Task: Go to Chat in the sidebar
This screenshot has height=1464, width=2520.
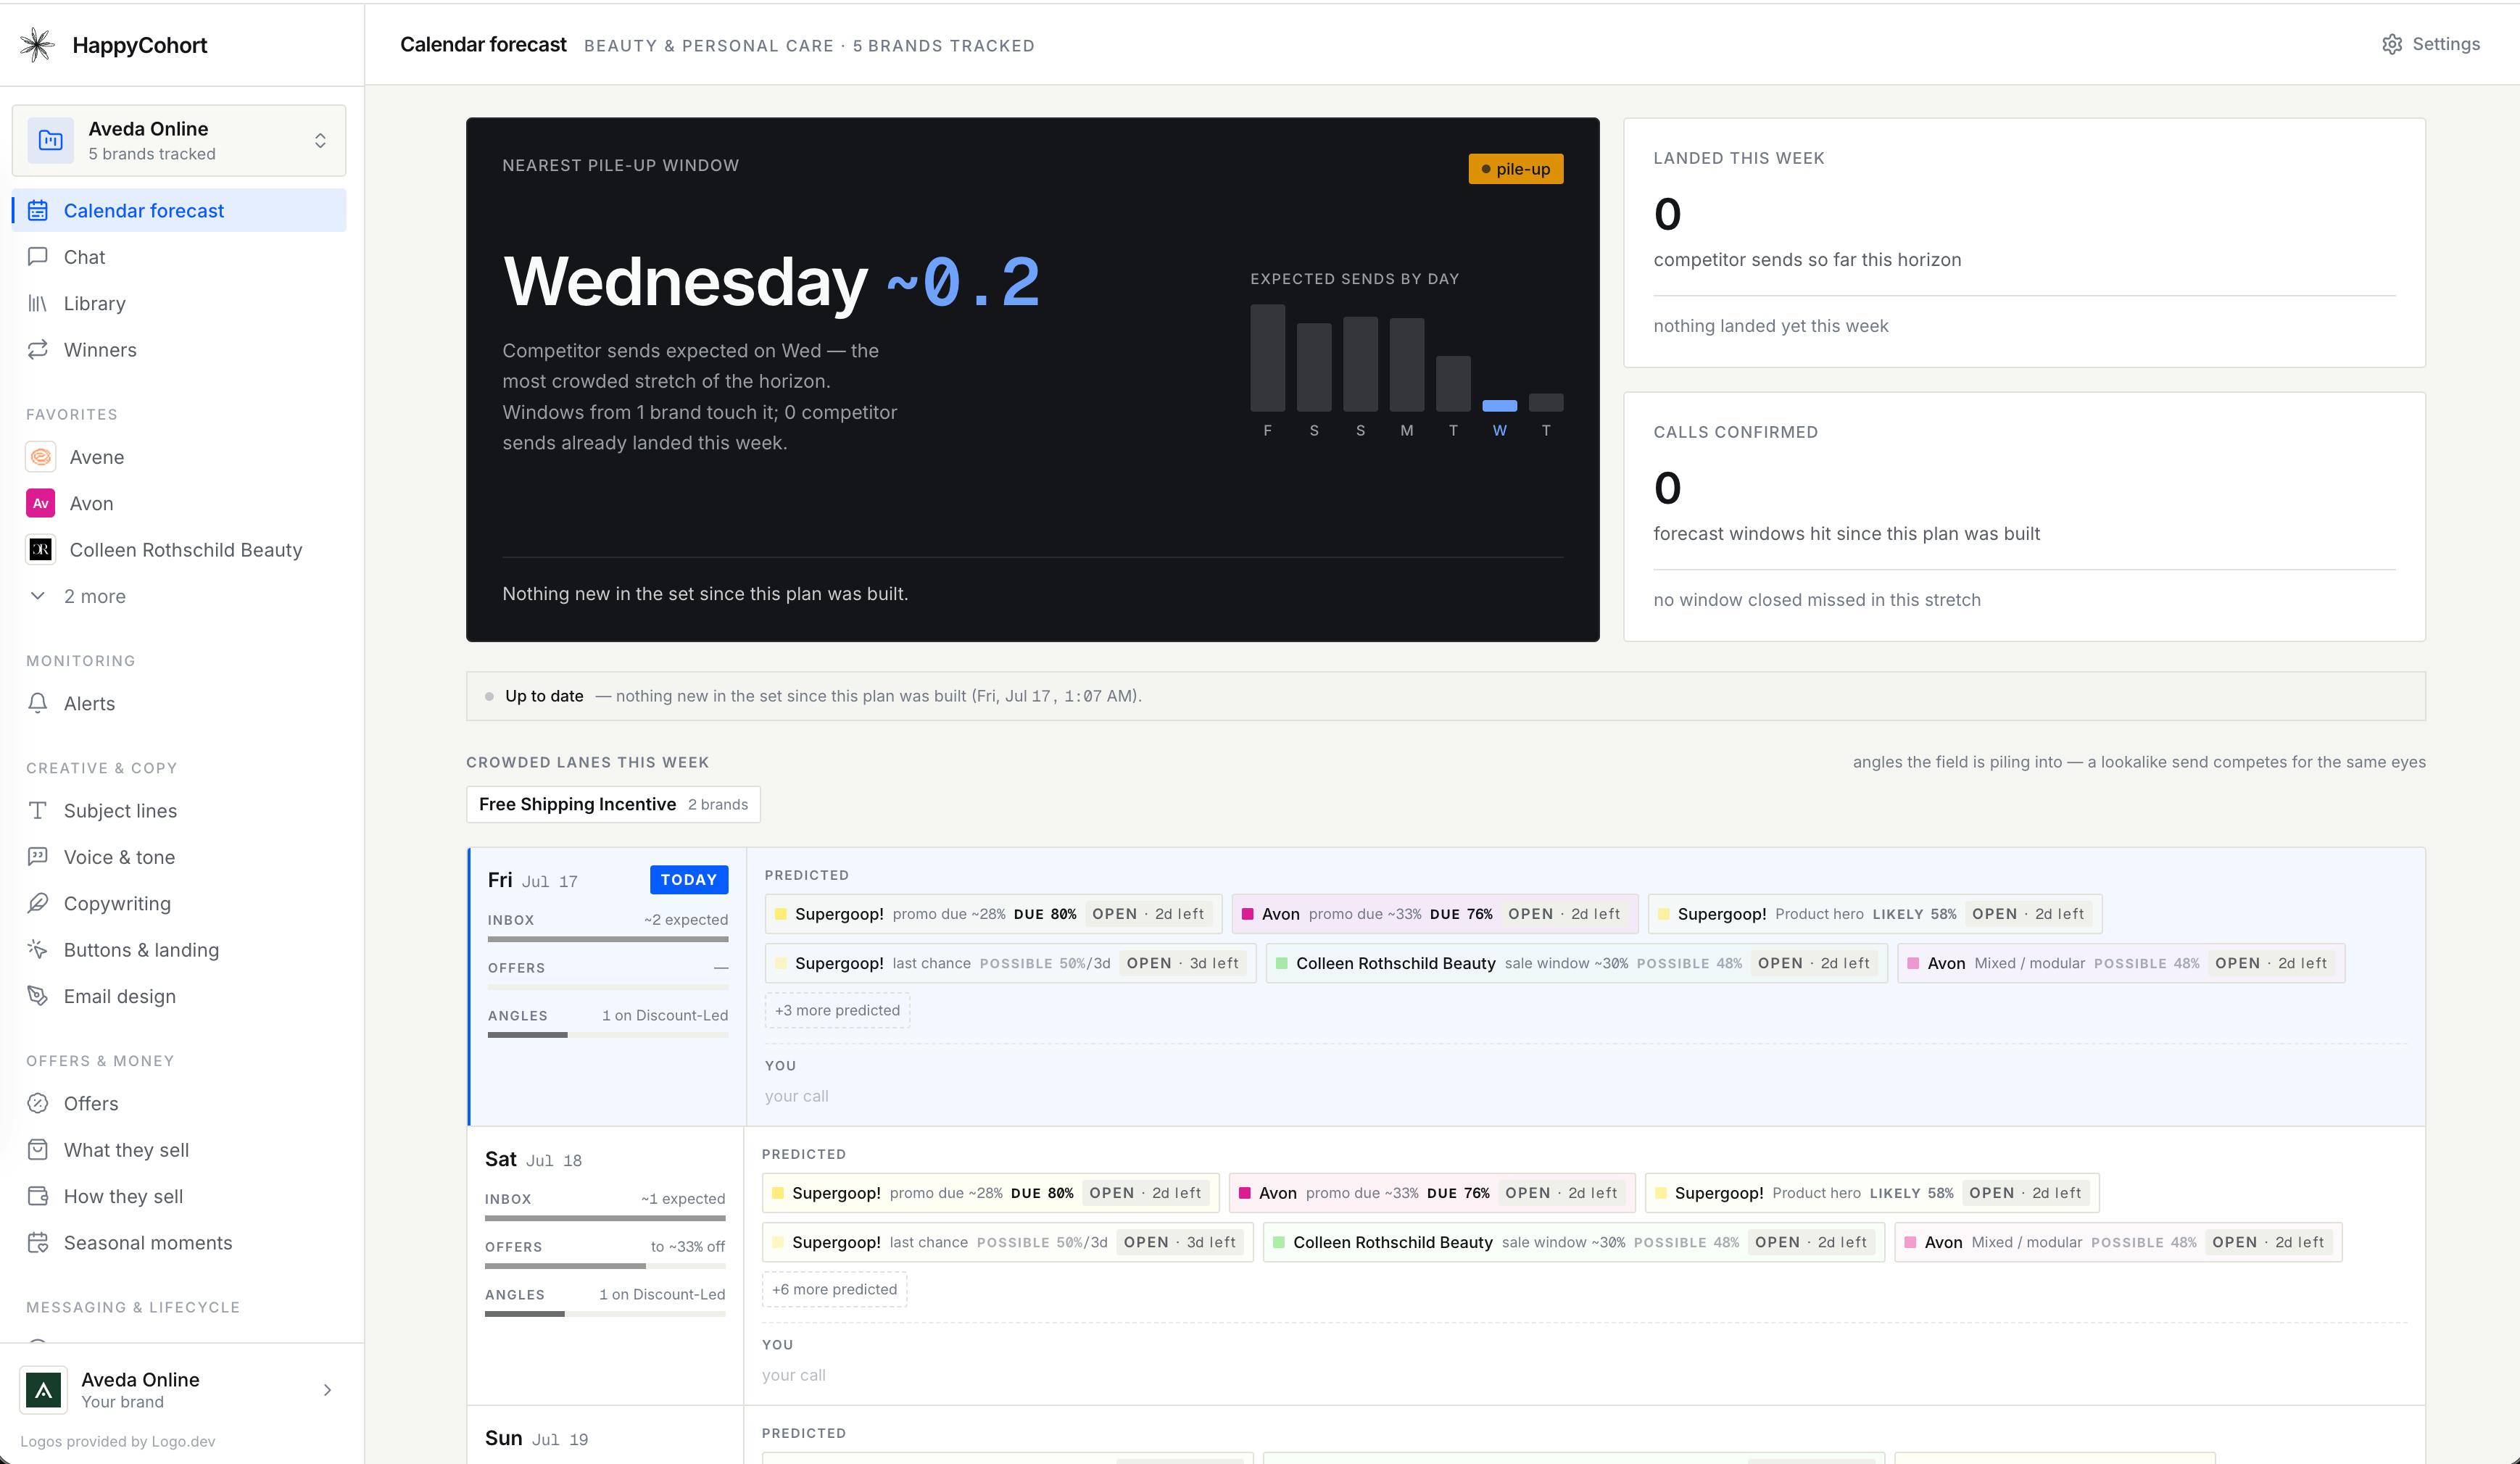Action: pyautogui.click(x=179, y=257)
